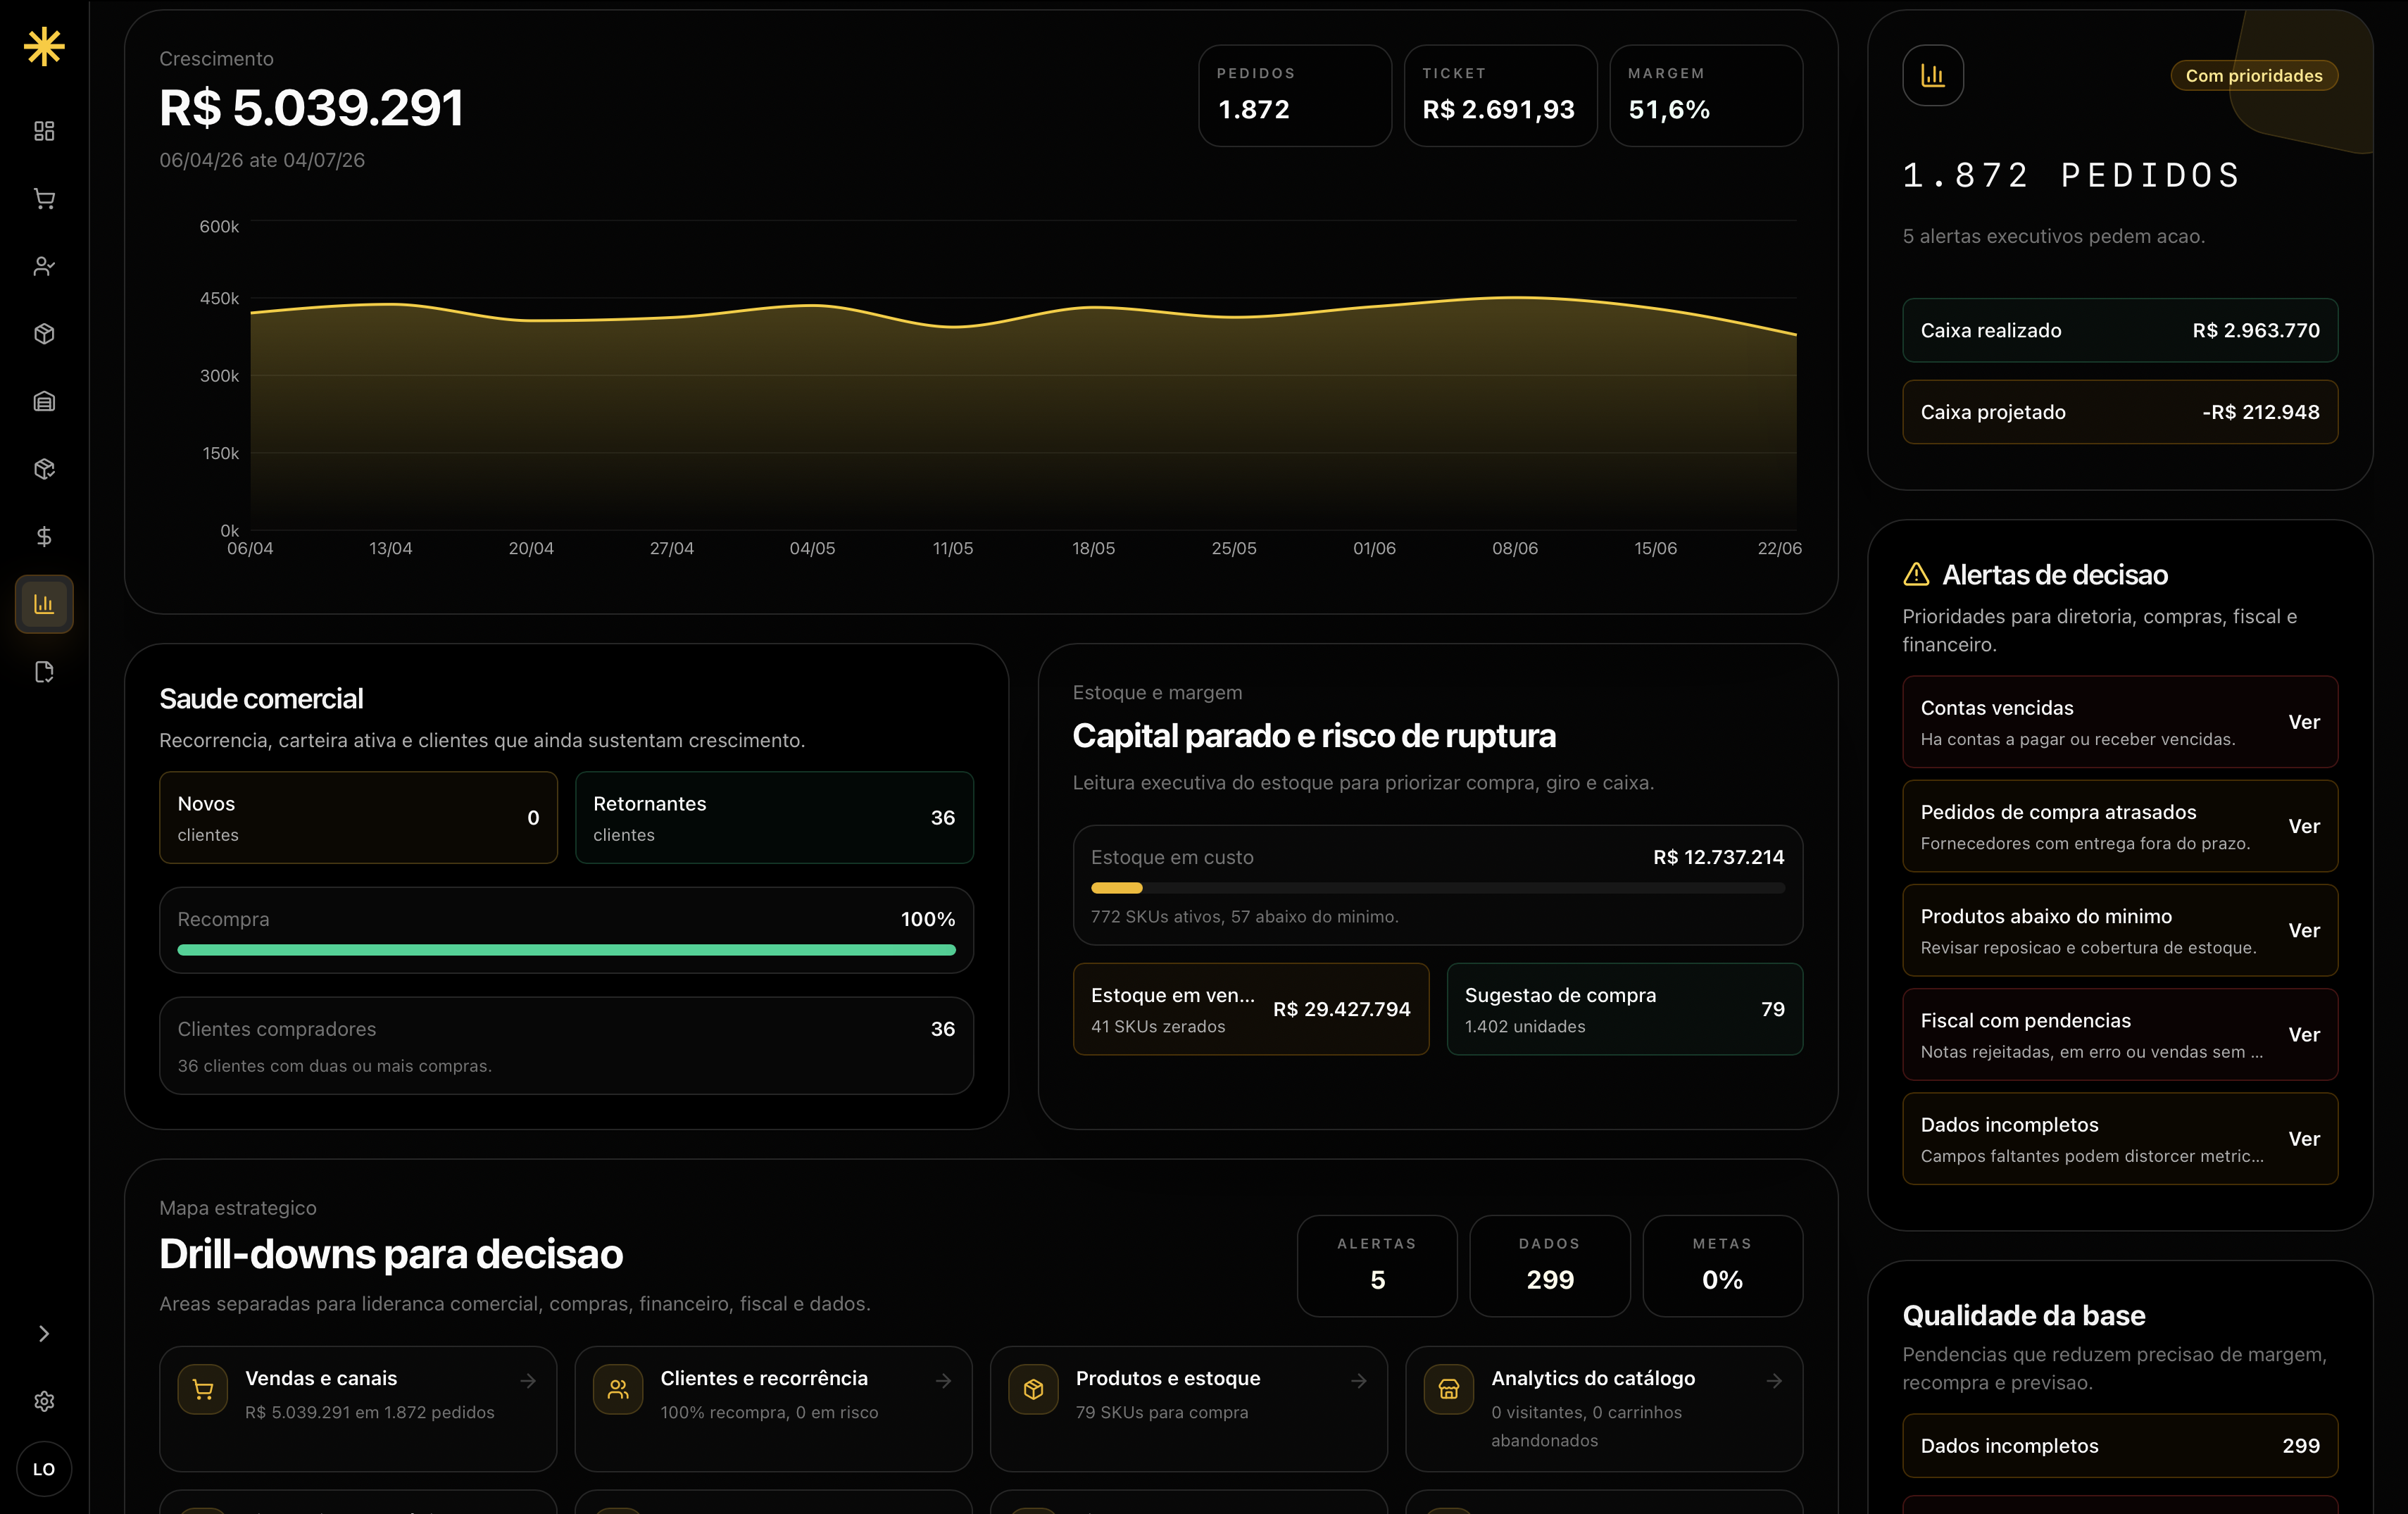Click Ver on Fiscal com pendencias alert
Screen dimensions: 2408x1514
2303,1034
